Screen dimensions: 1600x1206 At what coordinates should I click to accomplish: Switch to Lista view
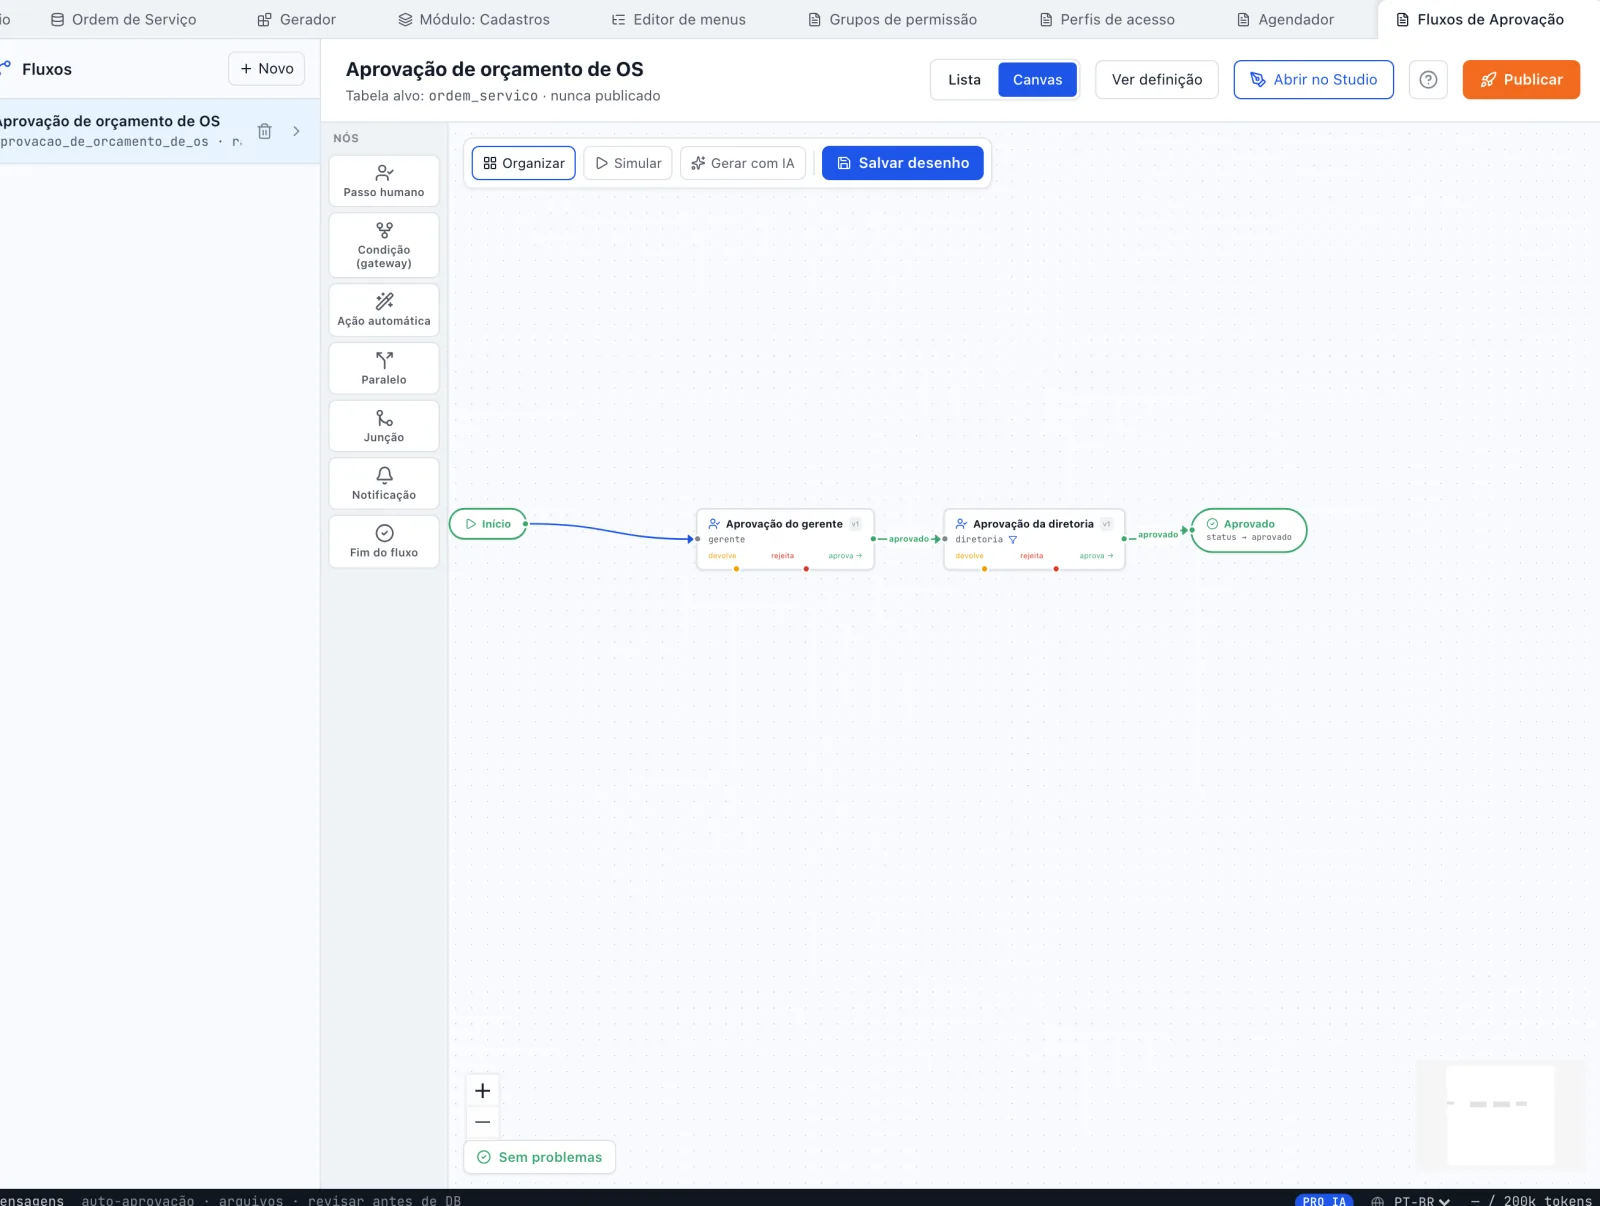tap(964, 80)
